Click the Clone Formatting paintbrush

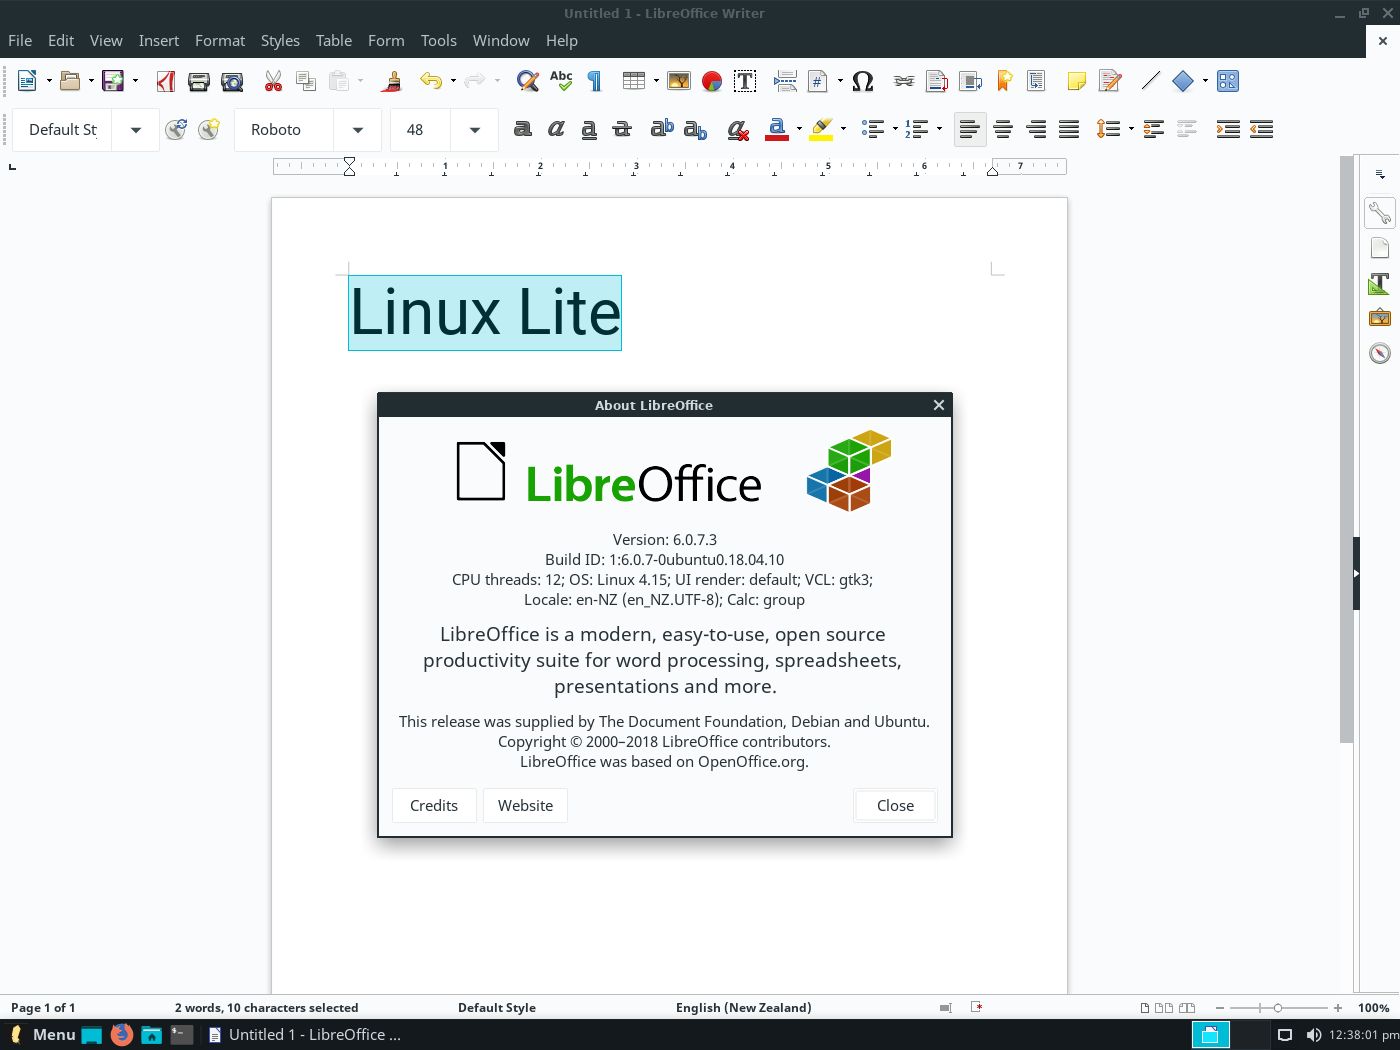(392, 81)
